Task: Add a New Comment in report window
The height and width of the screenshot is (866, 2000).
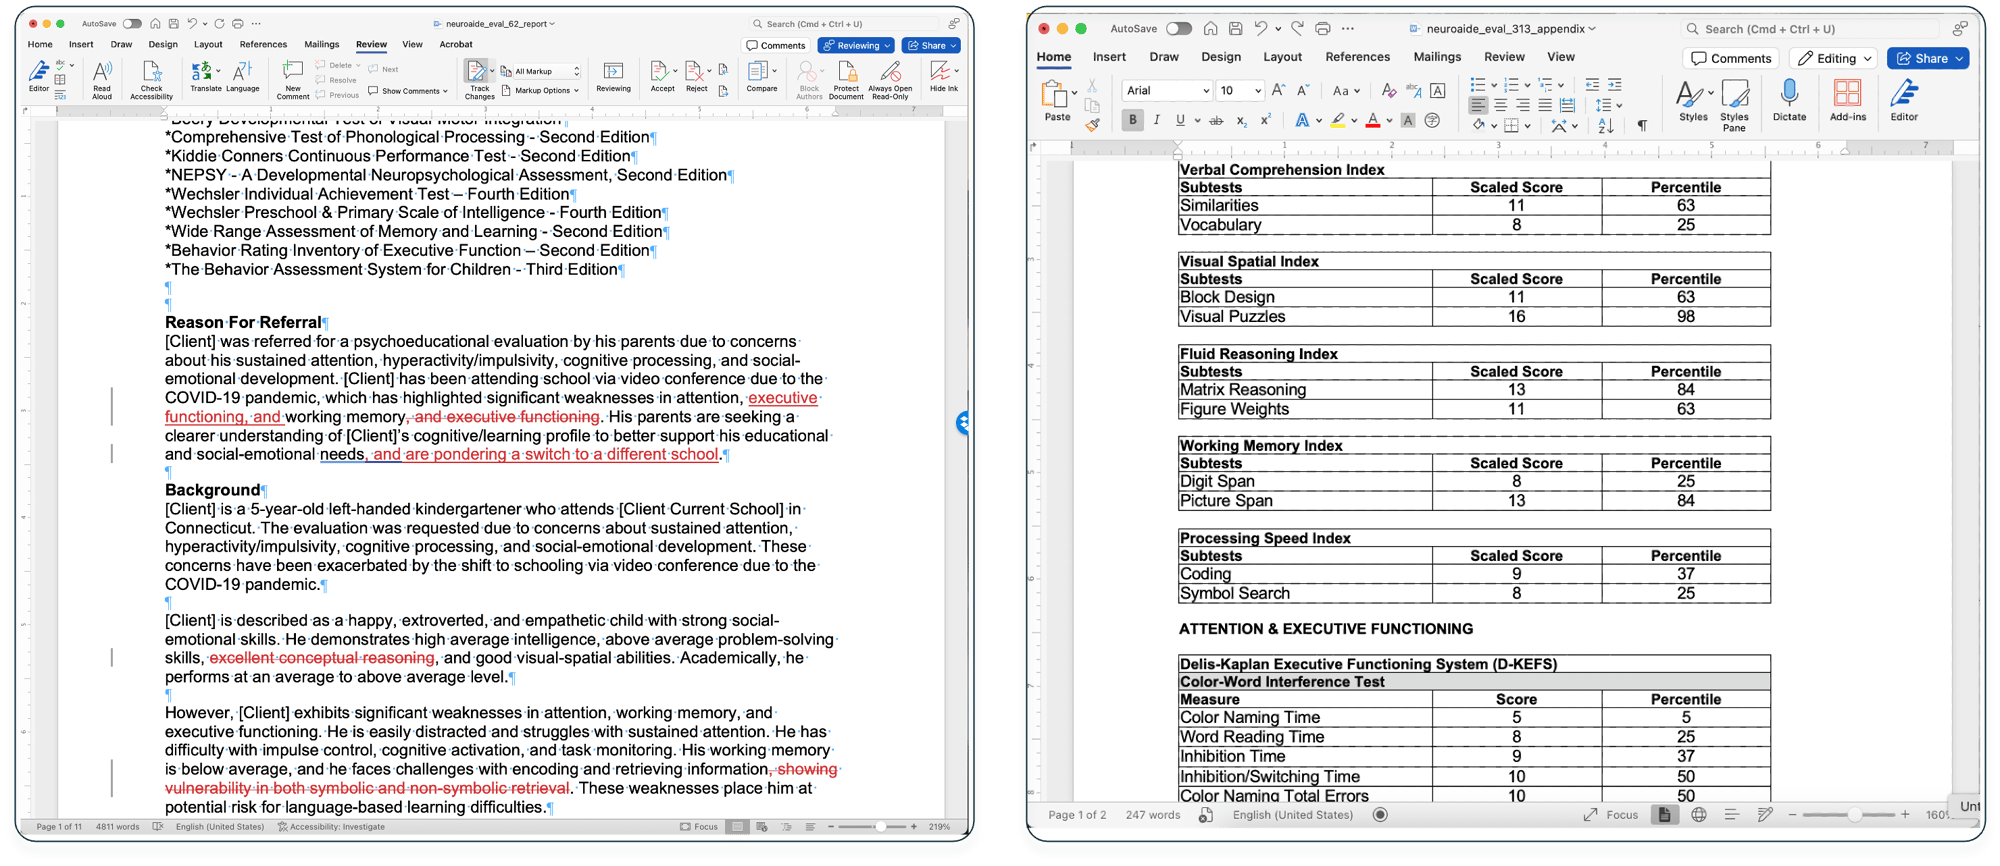Action: 292,80
